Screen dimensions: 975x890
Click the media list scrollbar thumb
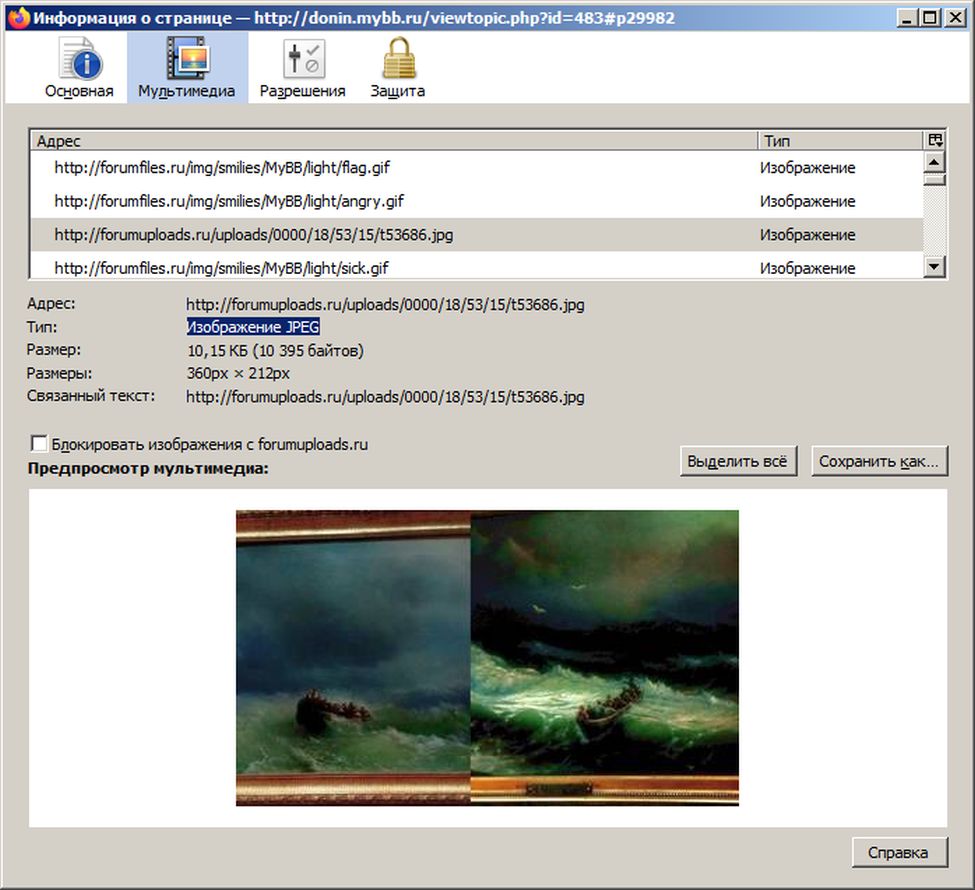click(x=935, y=180)
